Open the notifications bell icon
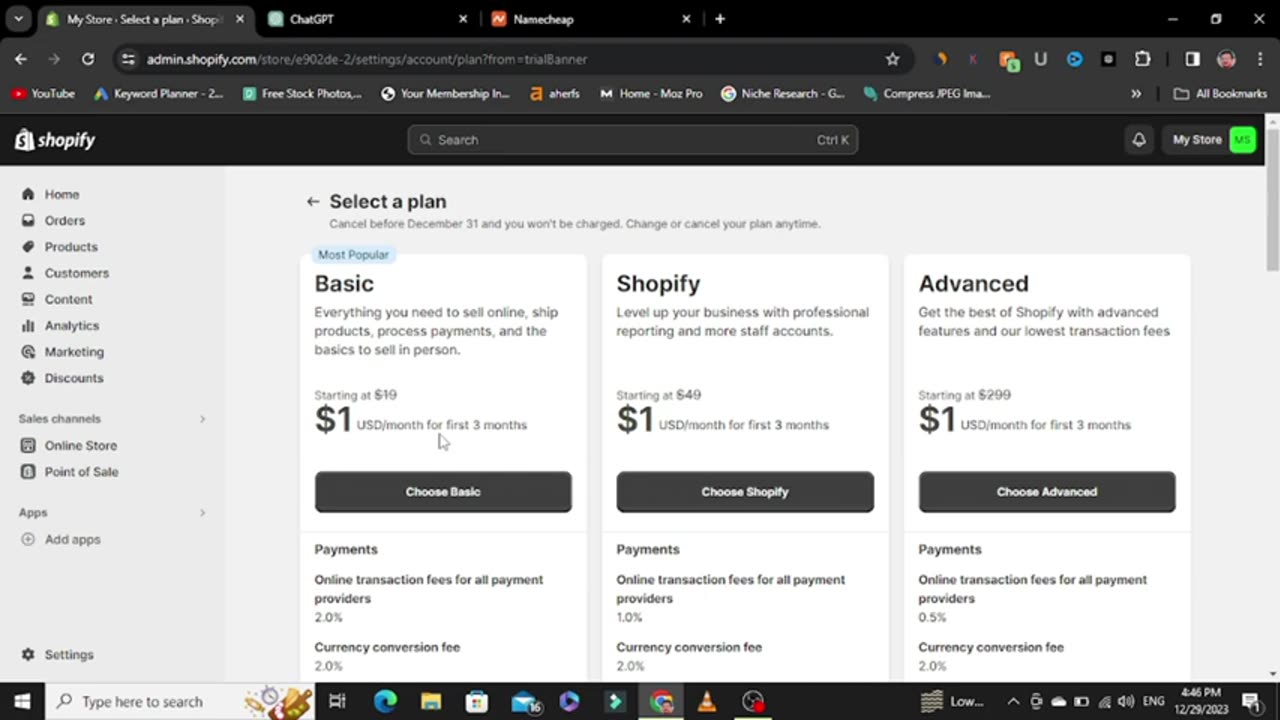The height and width of the screenshot is (720, 1280). [1139, 140]
